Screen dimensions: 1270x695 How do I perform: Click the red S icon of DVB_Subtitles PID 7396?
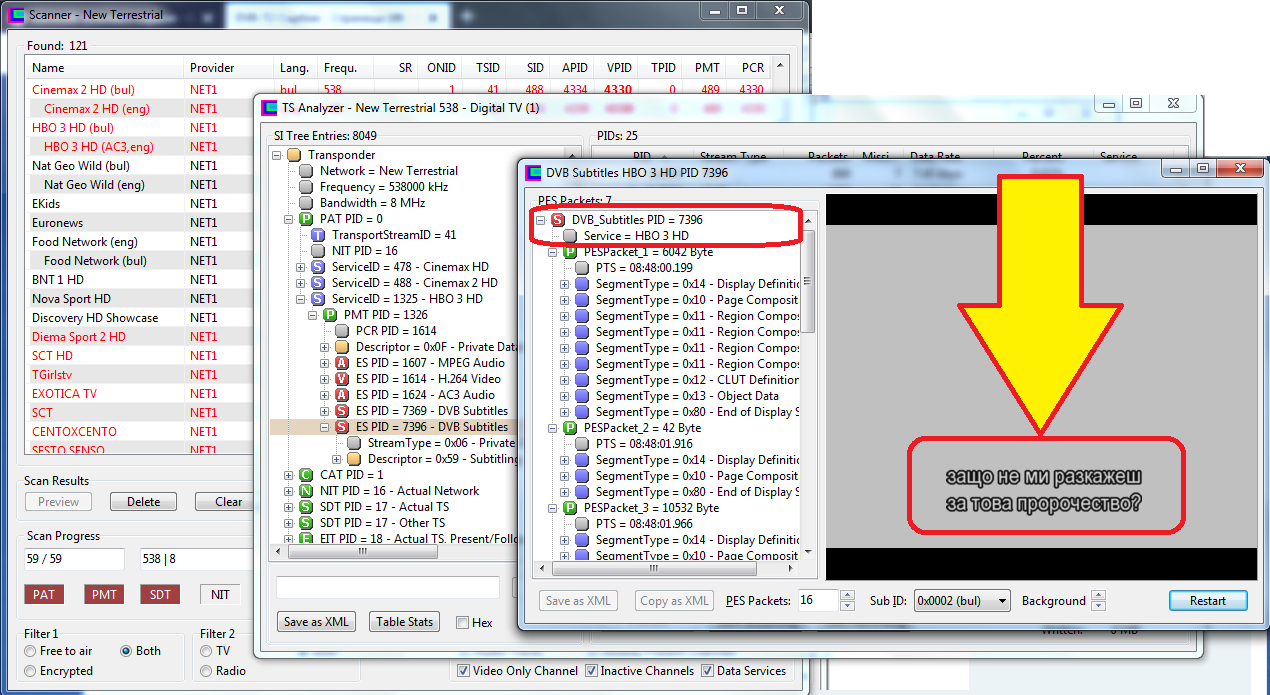click(x=558, y=219)
